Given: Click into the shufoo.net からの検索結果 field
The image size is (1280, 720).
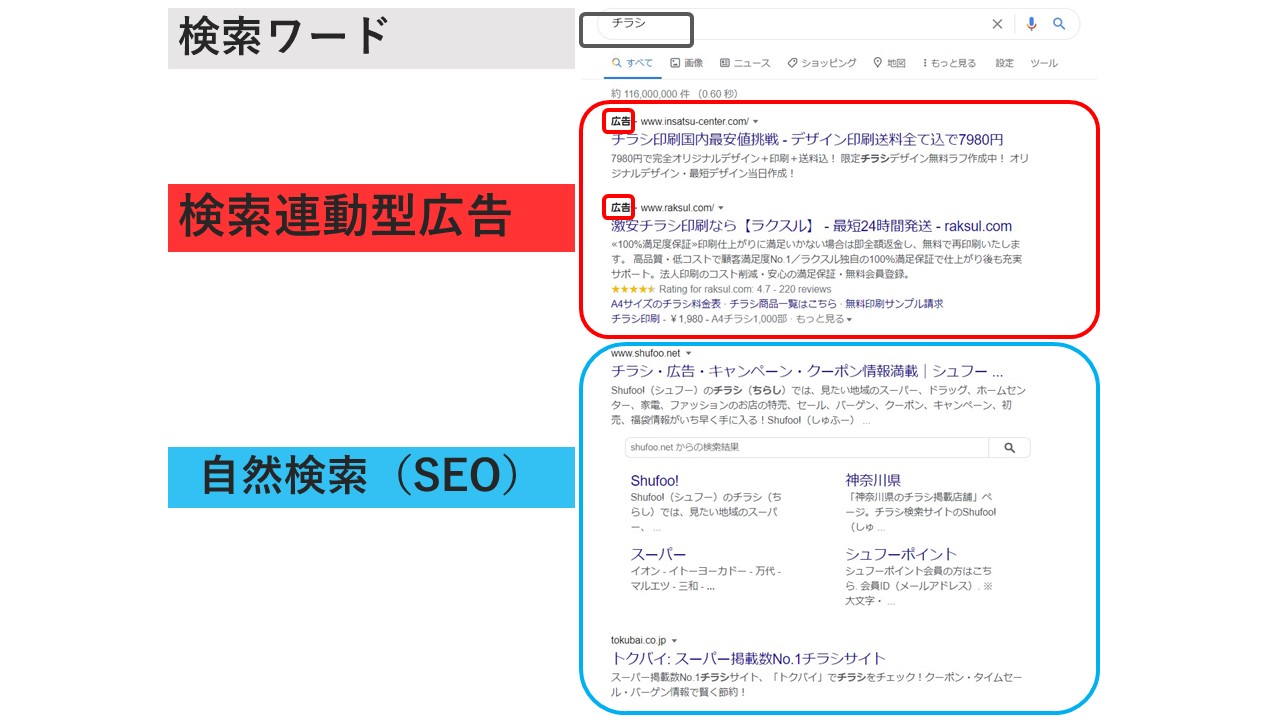Looking at the screenshot, I should click(x=805, y=448).
